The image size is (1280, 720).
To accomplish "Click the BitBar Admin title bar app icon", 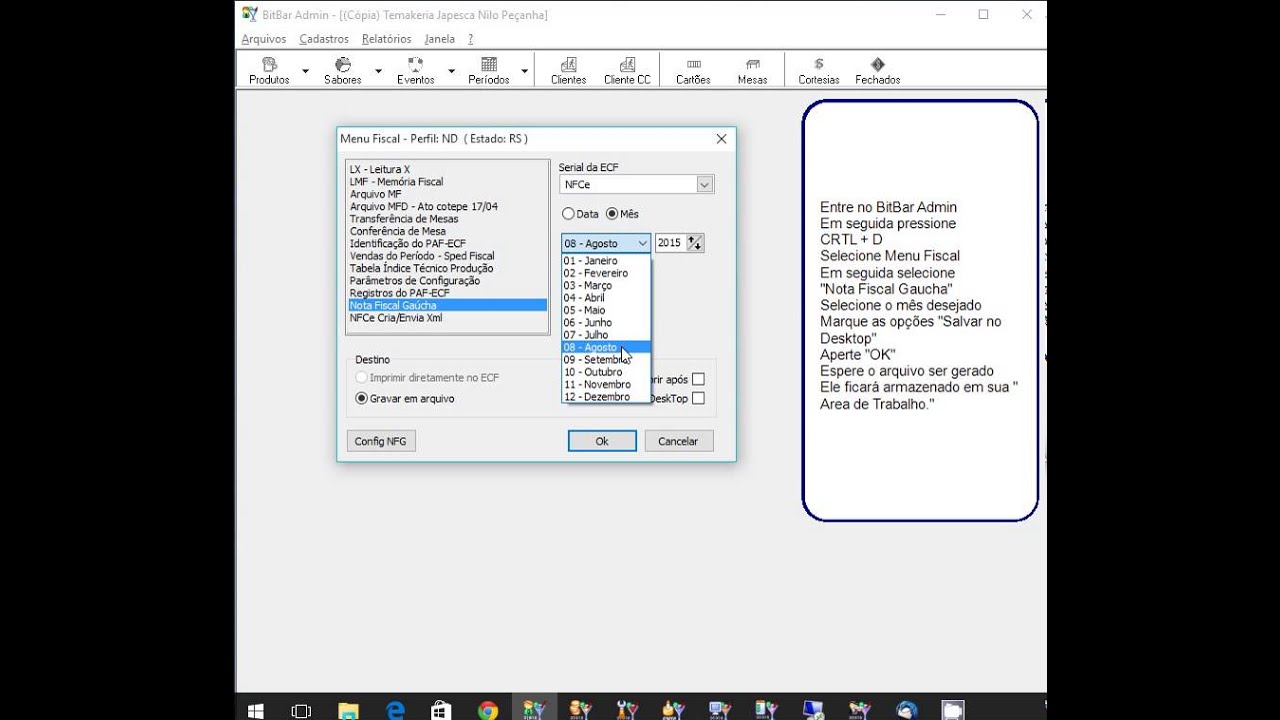I will (x=250, y=14).
